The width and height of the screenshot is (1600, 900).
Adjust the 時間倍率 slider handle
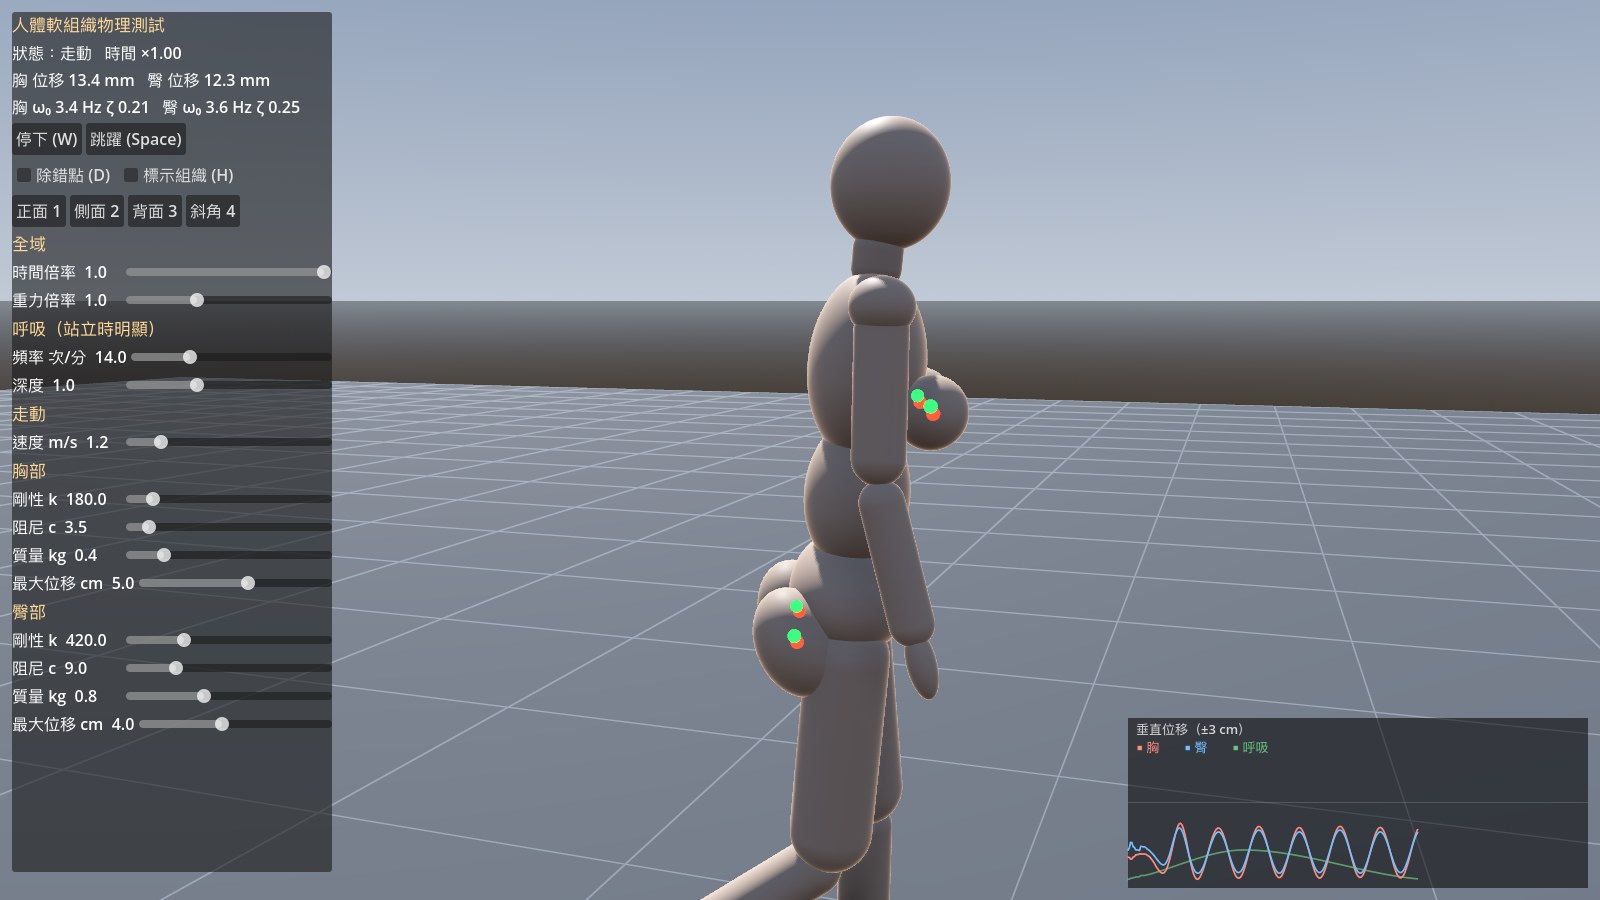tap(323, 272)
